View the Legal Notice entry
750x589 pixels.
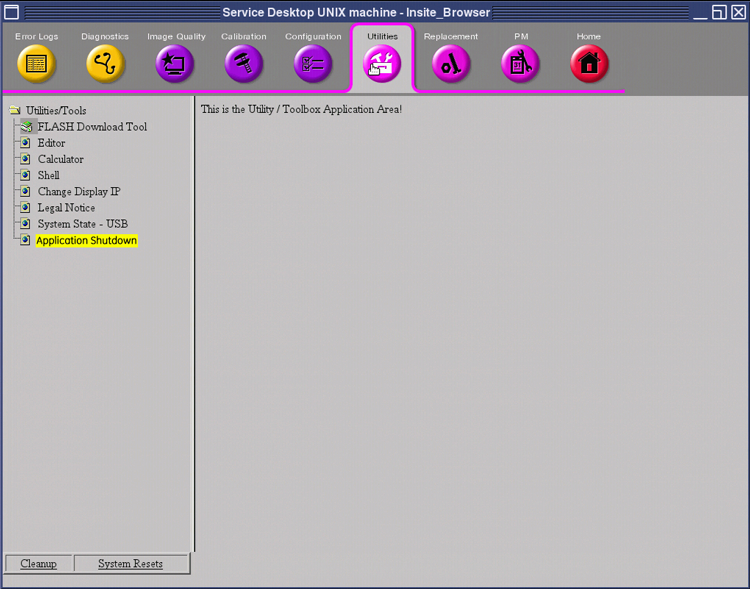(x=66, y=208)
